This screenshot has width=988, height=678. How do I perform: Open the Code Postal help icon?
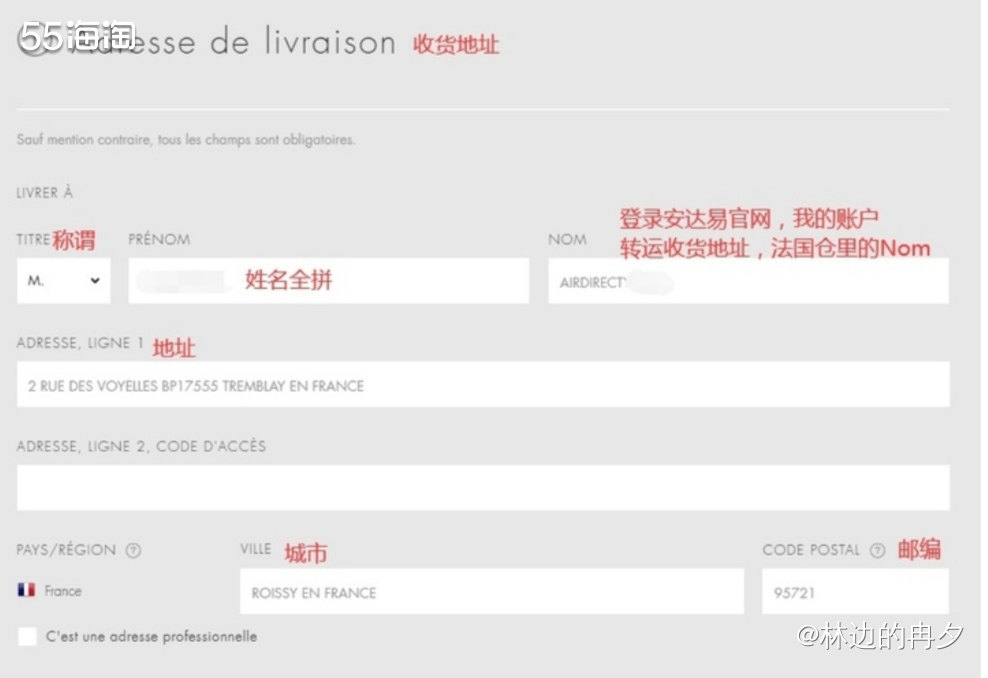pyautogui.click(x=877, y=550)
